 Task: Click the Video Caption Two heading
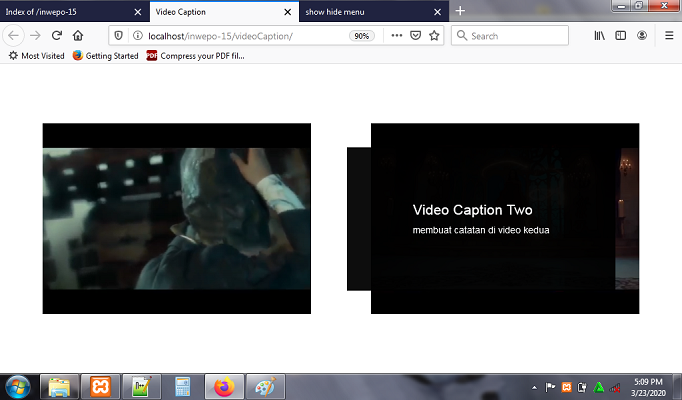472,210
